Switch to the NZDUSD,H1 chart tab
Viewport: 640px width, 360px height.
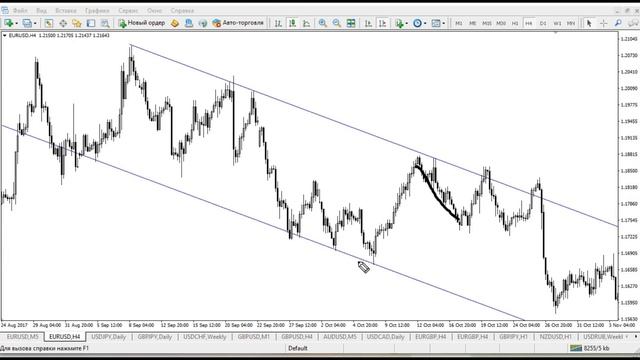(555, 337)
